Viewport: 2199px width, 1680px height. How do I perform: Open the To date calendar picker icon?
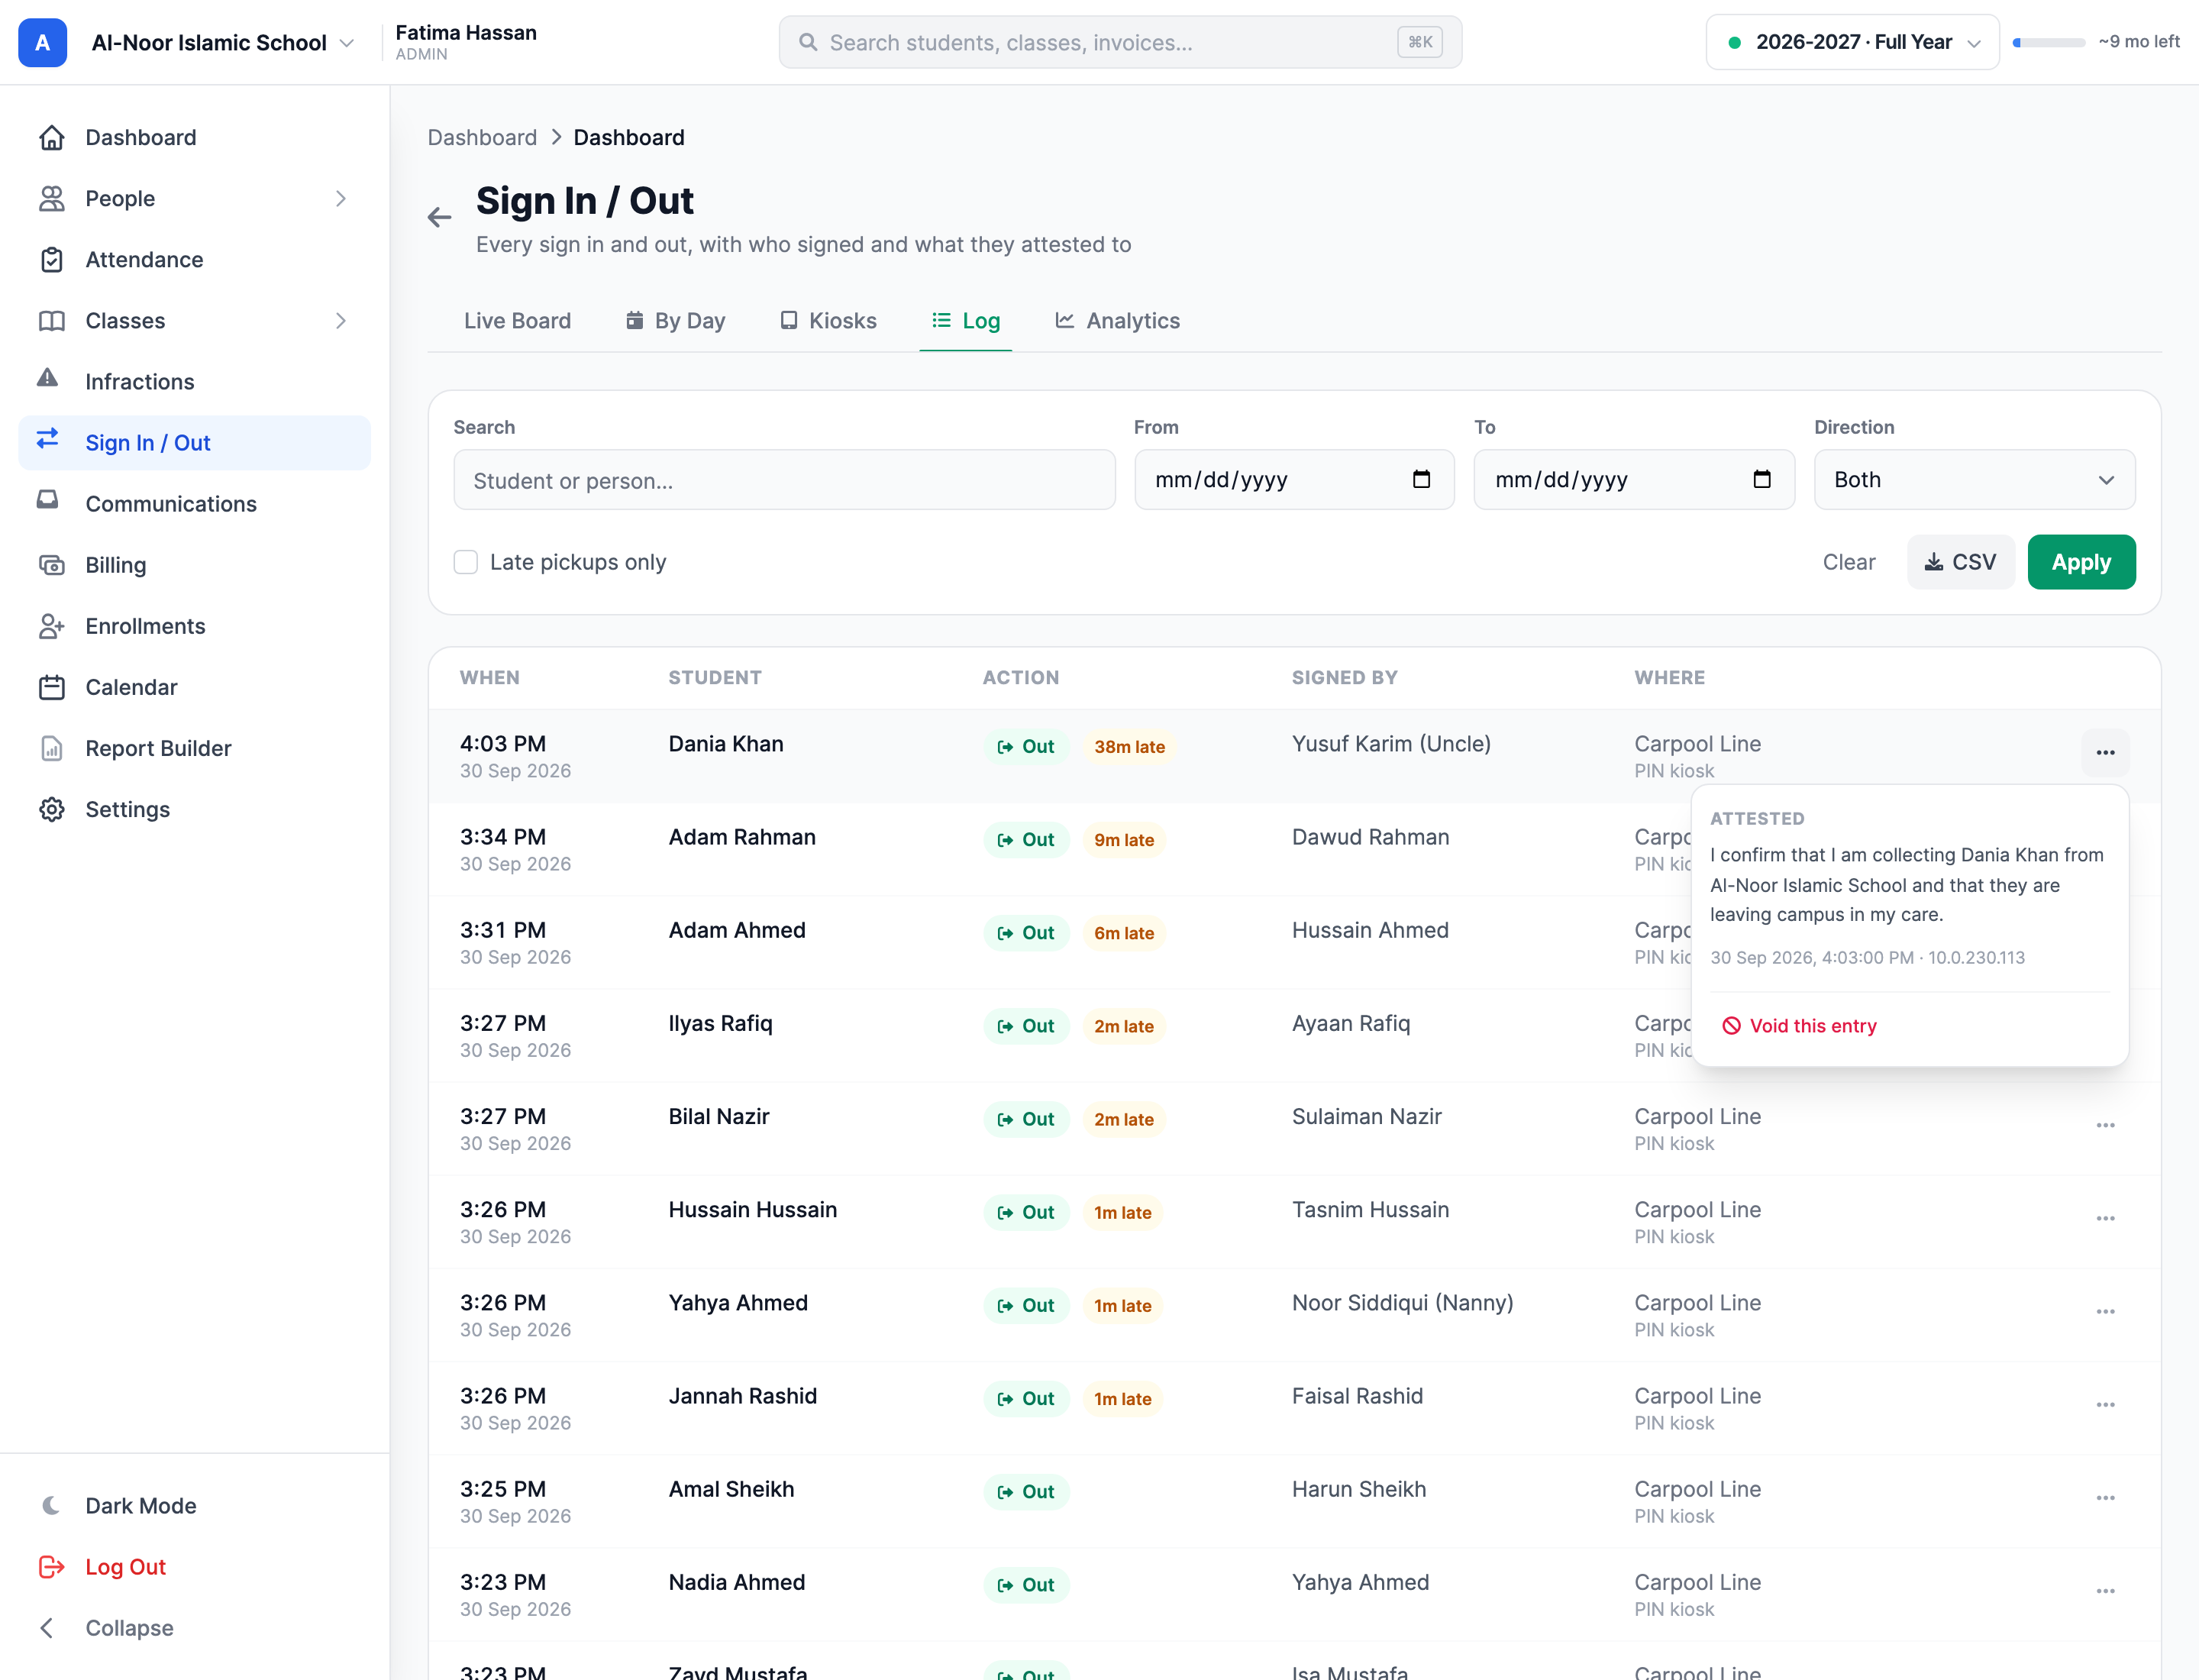1762,480
